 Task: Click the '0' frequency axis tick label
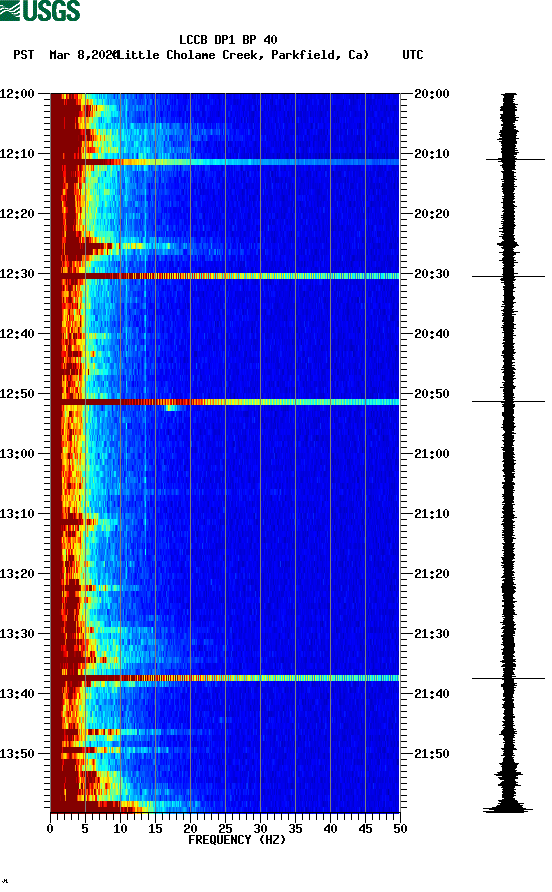[50, 829]
